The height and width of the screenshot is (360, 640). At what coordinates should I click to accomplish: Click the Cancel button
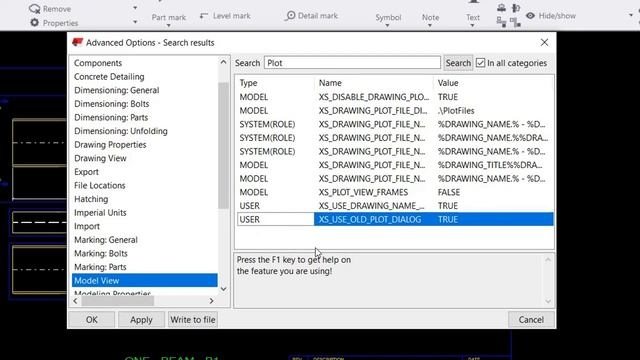coord(531,320)
